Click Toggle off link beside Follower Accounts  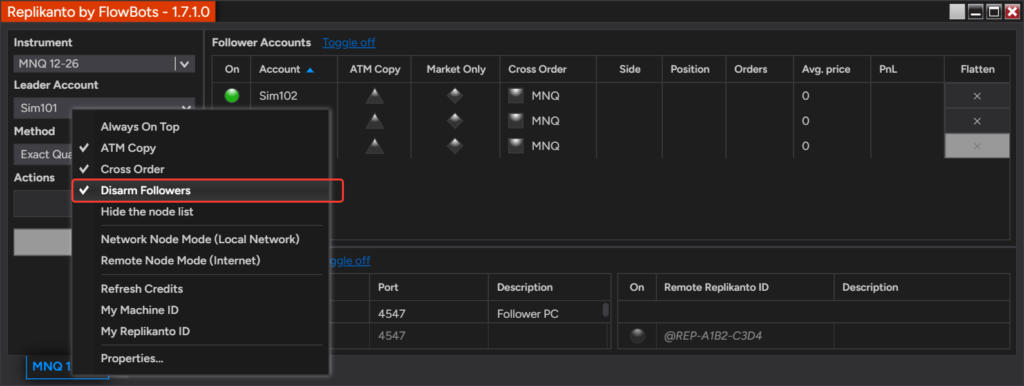[x=349, y=42]
